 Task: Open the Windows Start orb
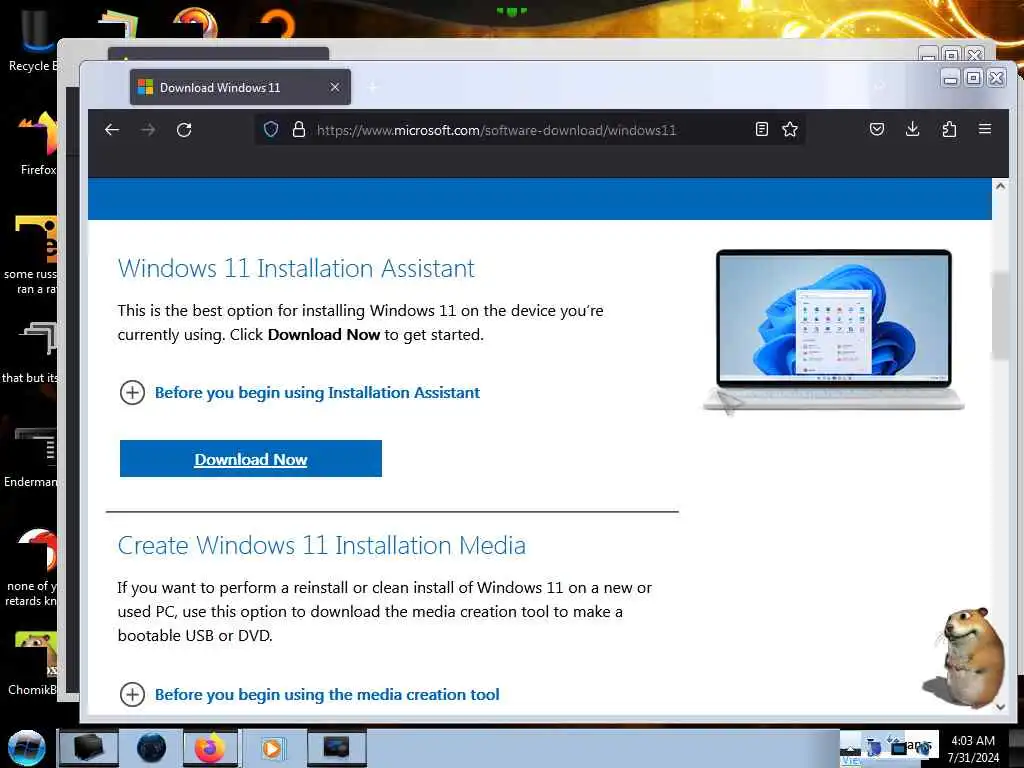click(x=27, y=748)
